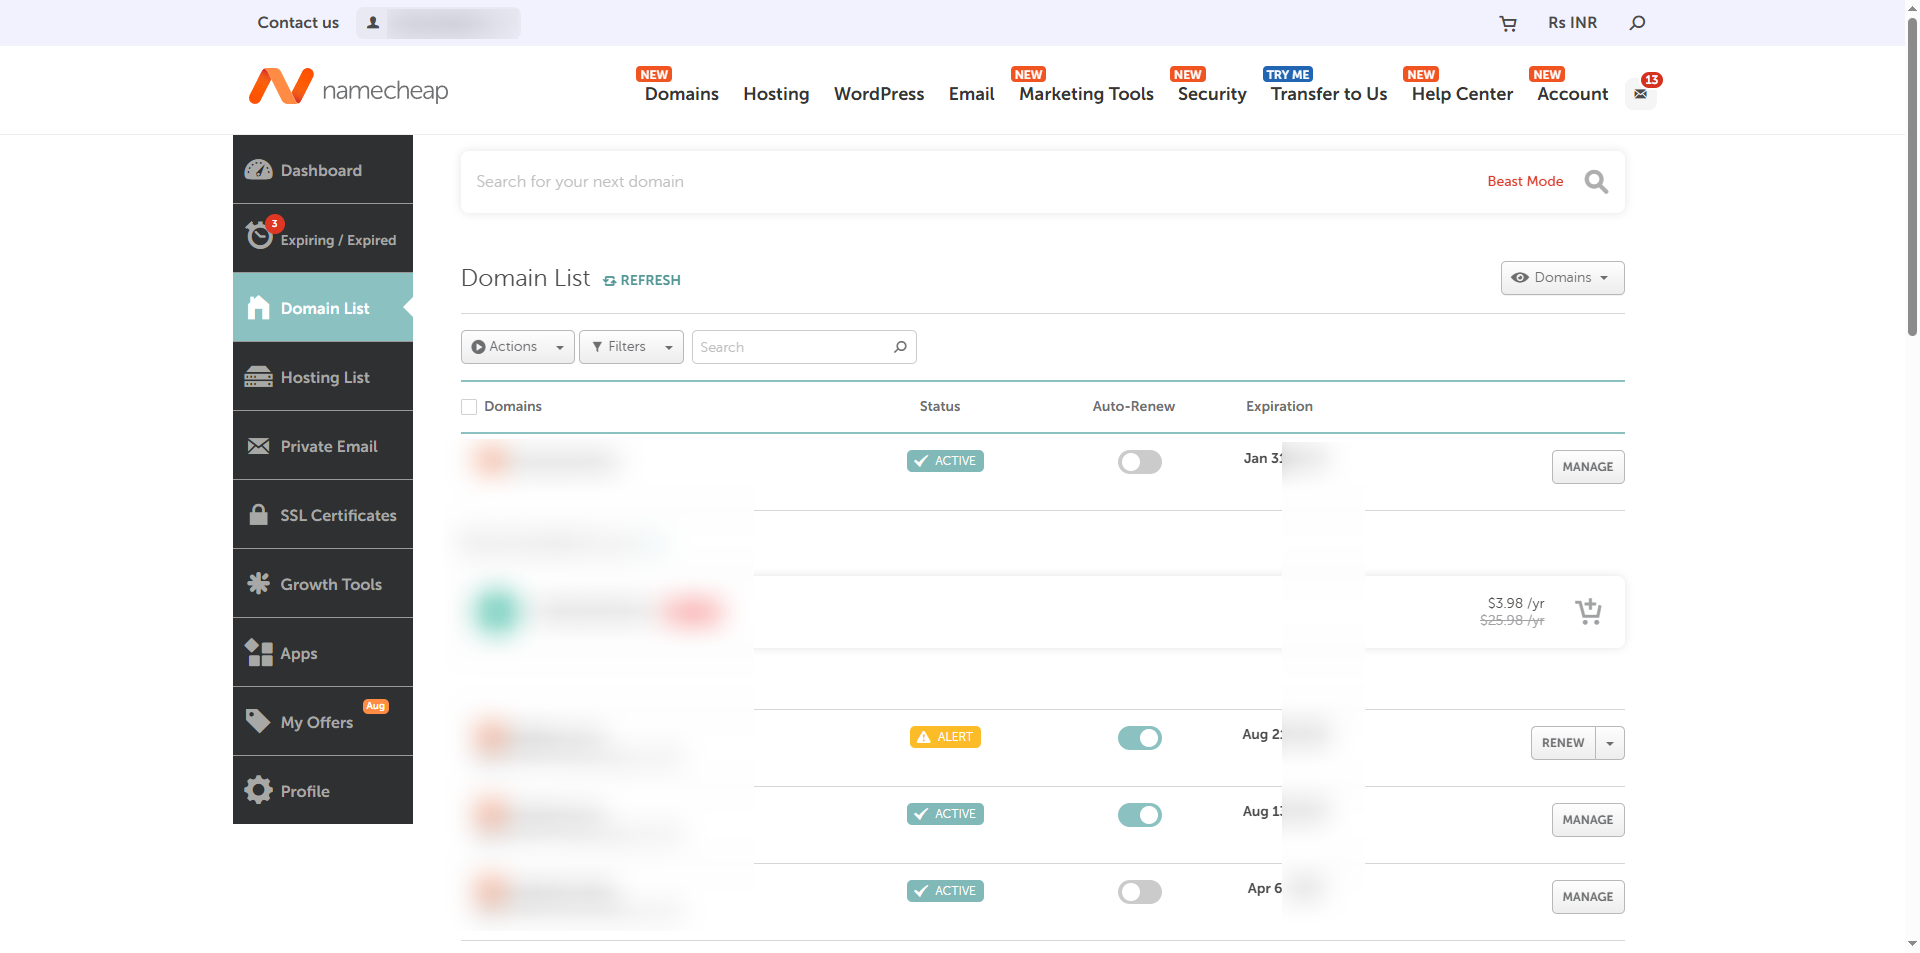Enable auto-renew for the Apr 6 domain
Viewport: 1920px width, 953px height.
1140,892
